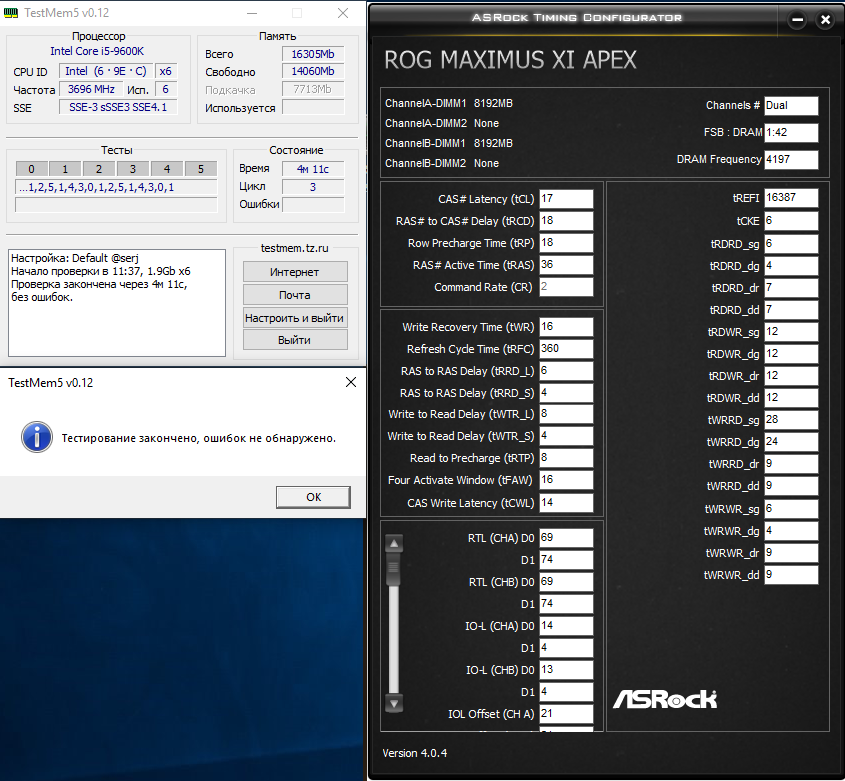Click the RTL (CHB) D0 field
The width and height of the screenshot is (845, 781).
[x=566, y=582]
